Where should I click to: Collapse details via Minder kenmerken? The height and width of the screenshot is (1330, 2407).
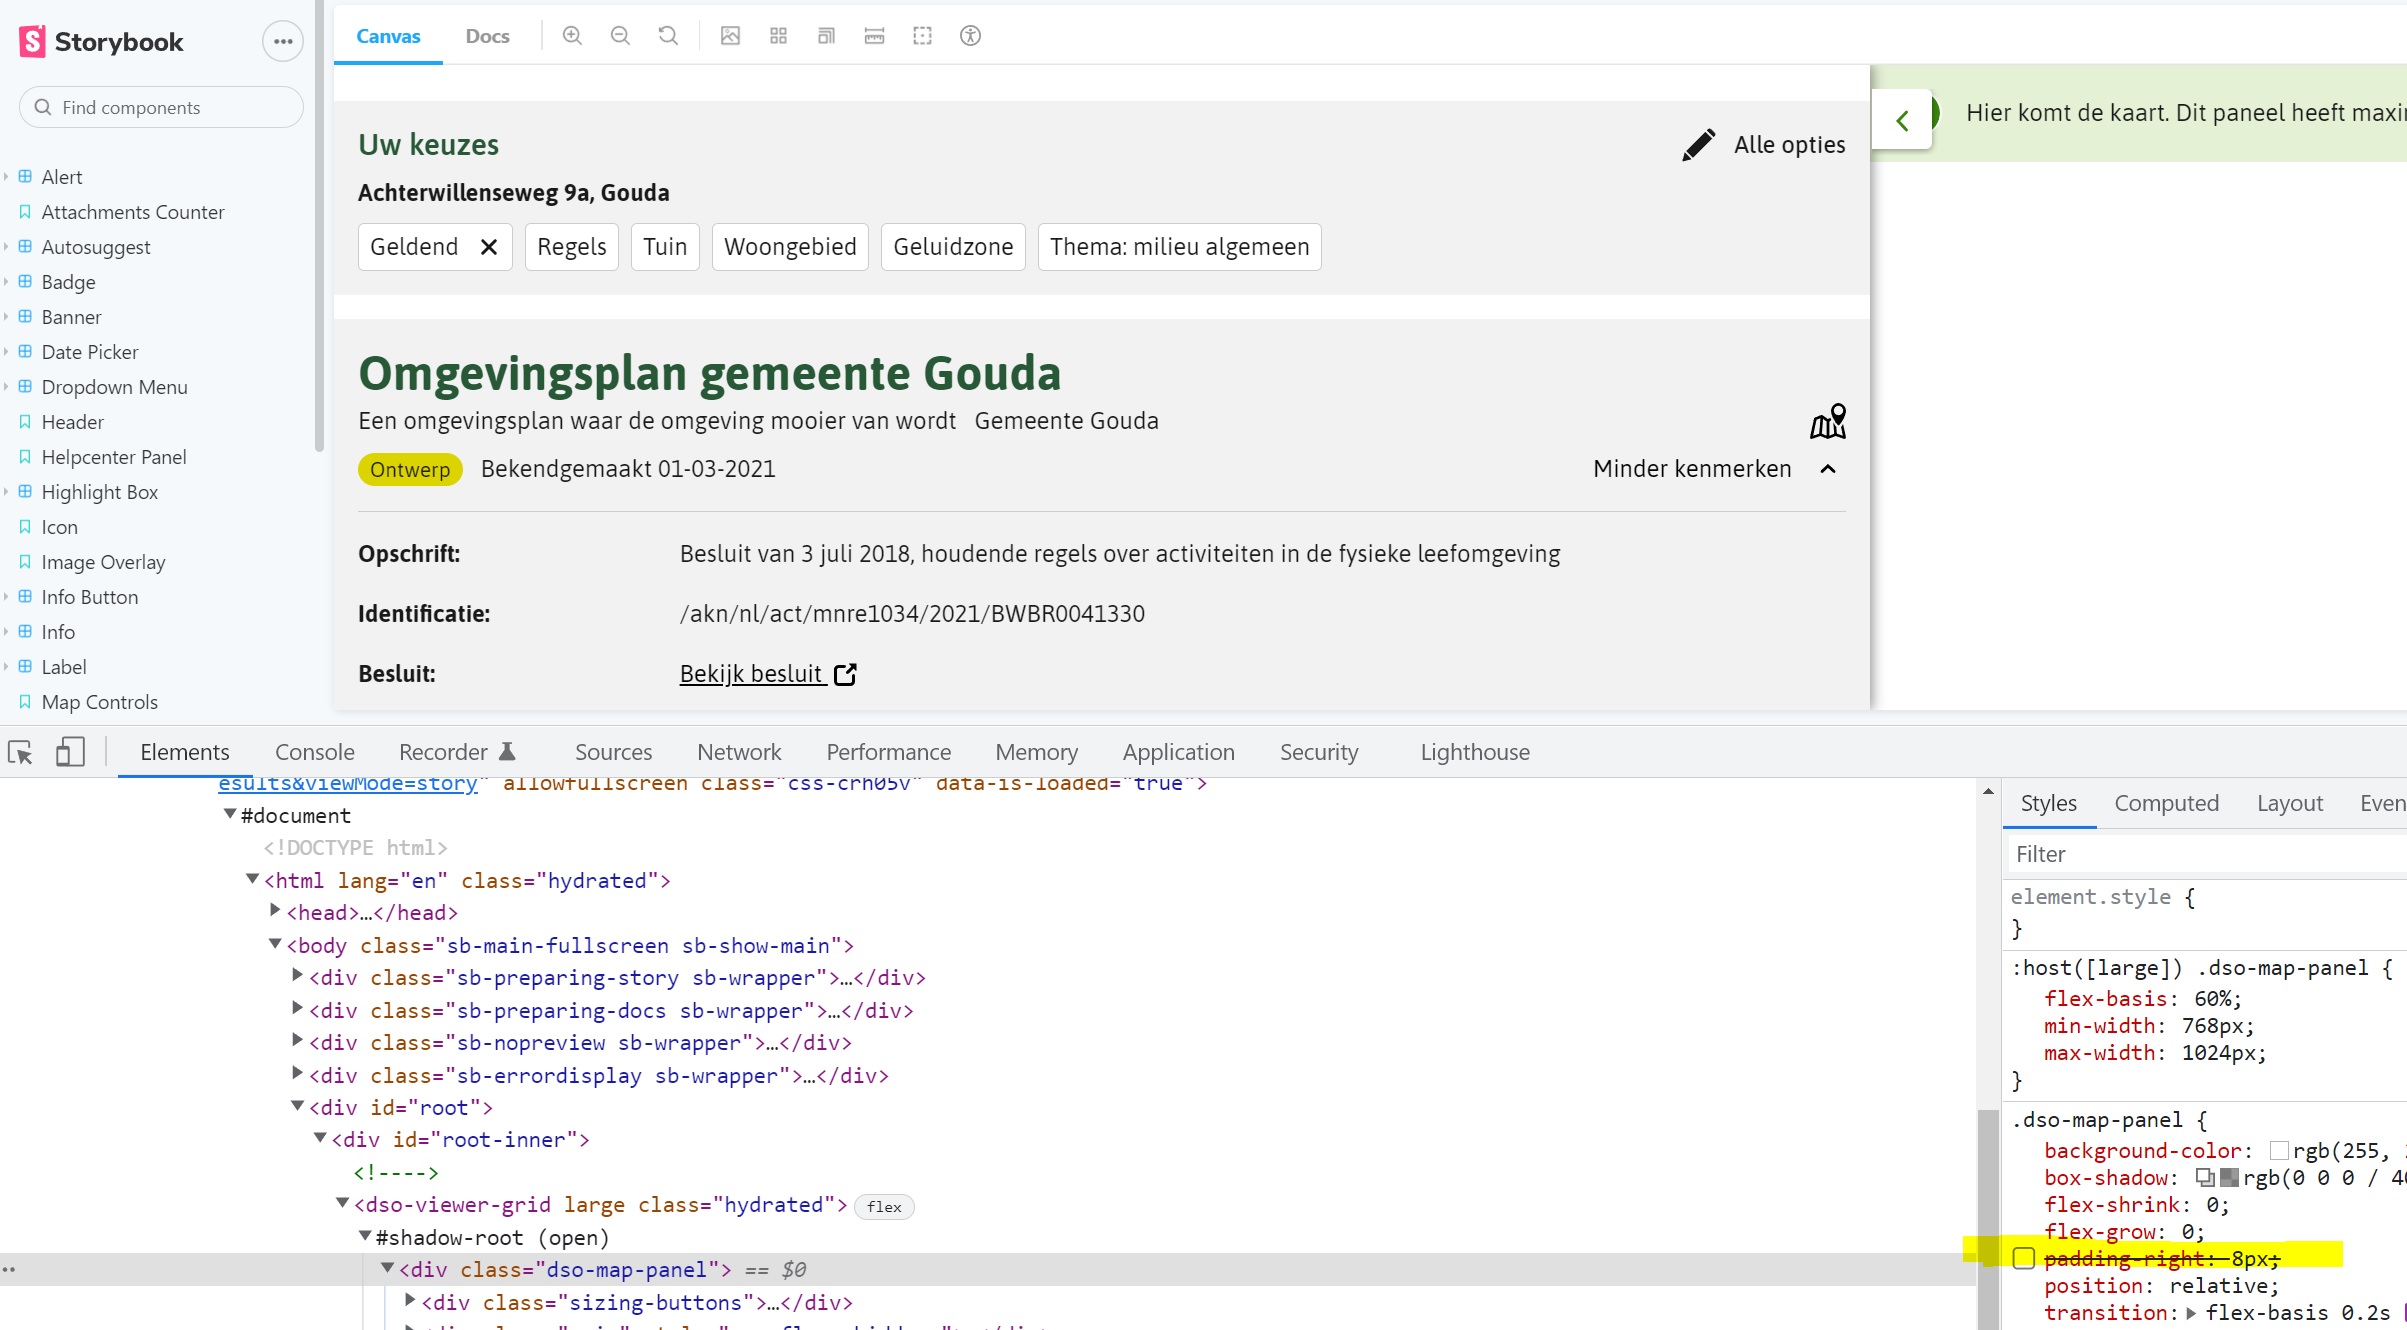(1714, 469)
